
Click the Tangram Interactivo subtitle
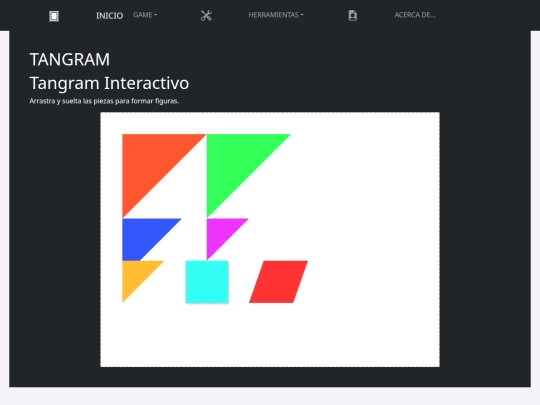(x=109, y=83)
